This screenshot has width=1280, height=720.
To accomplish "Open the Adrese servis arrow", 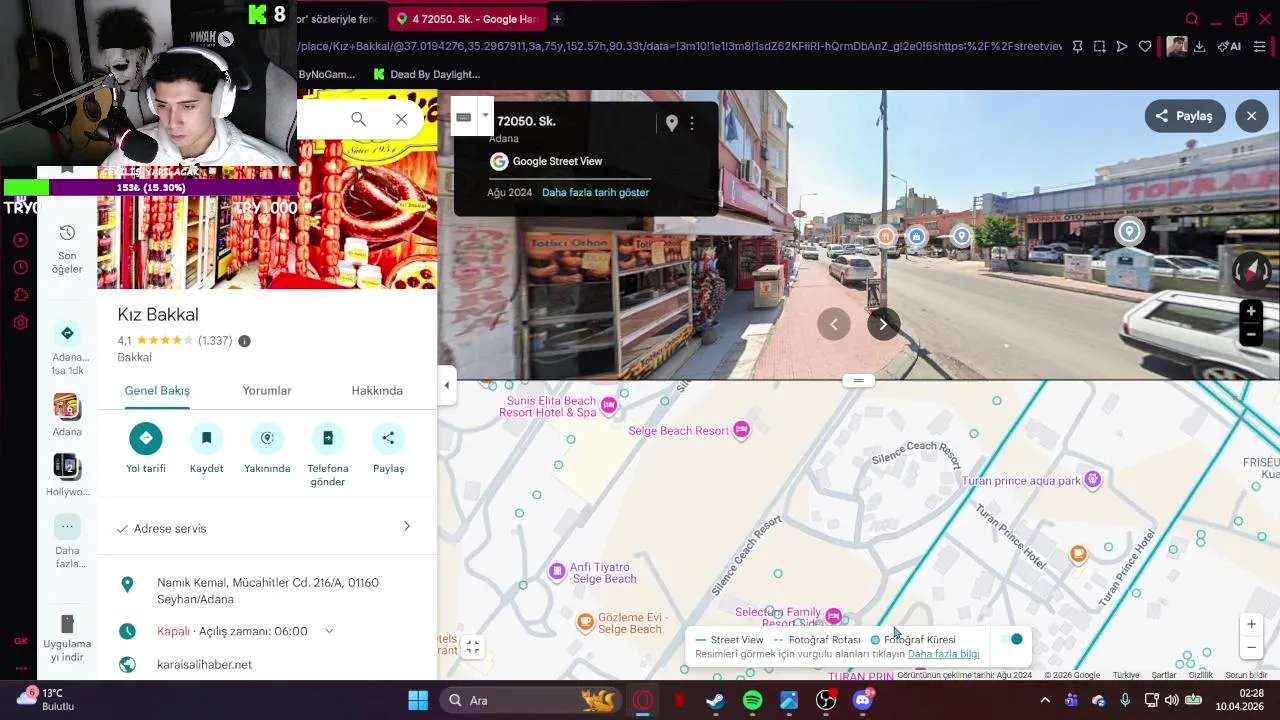I will click(x=406, y=527).
